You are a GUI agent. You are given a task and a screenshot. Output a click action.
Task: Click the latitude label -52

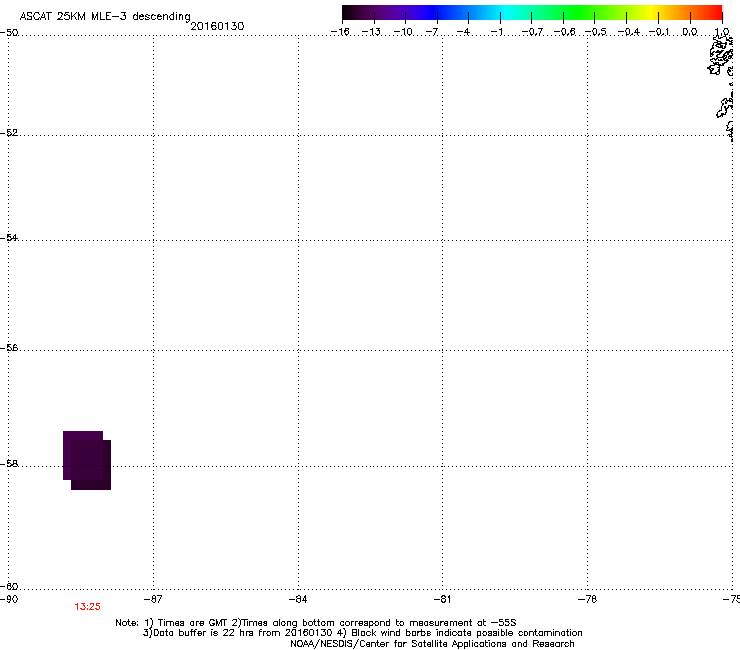[x=9, y=133]
